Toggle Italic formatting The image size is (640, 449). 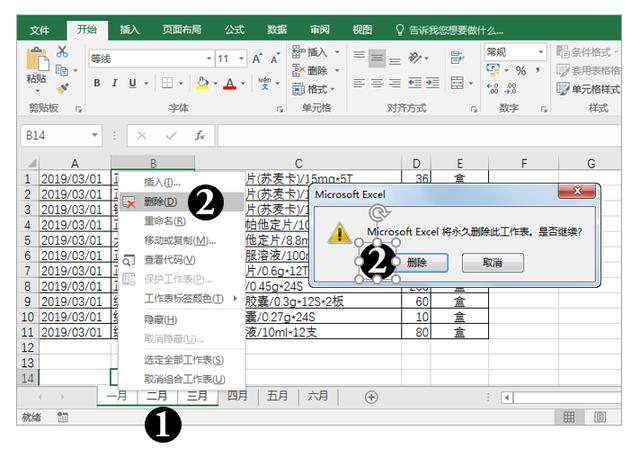115,83
